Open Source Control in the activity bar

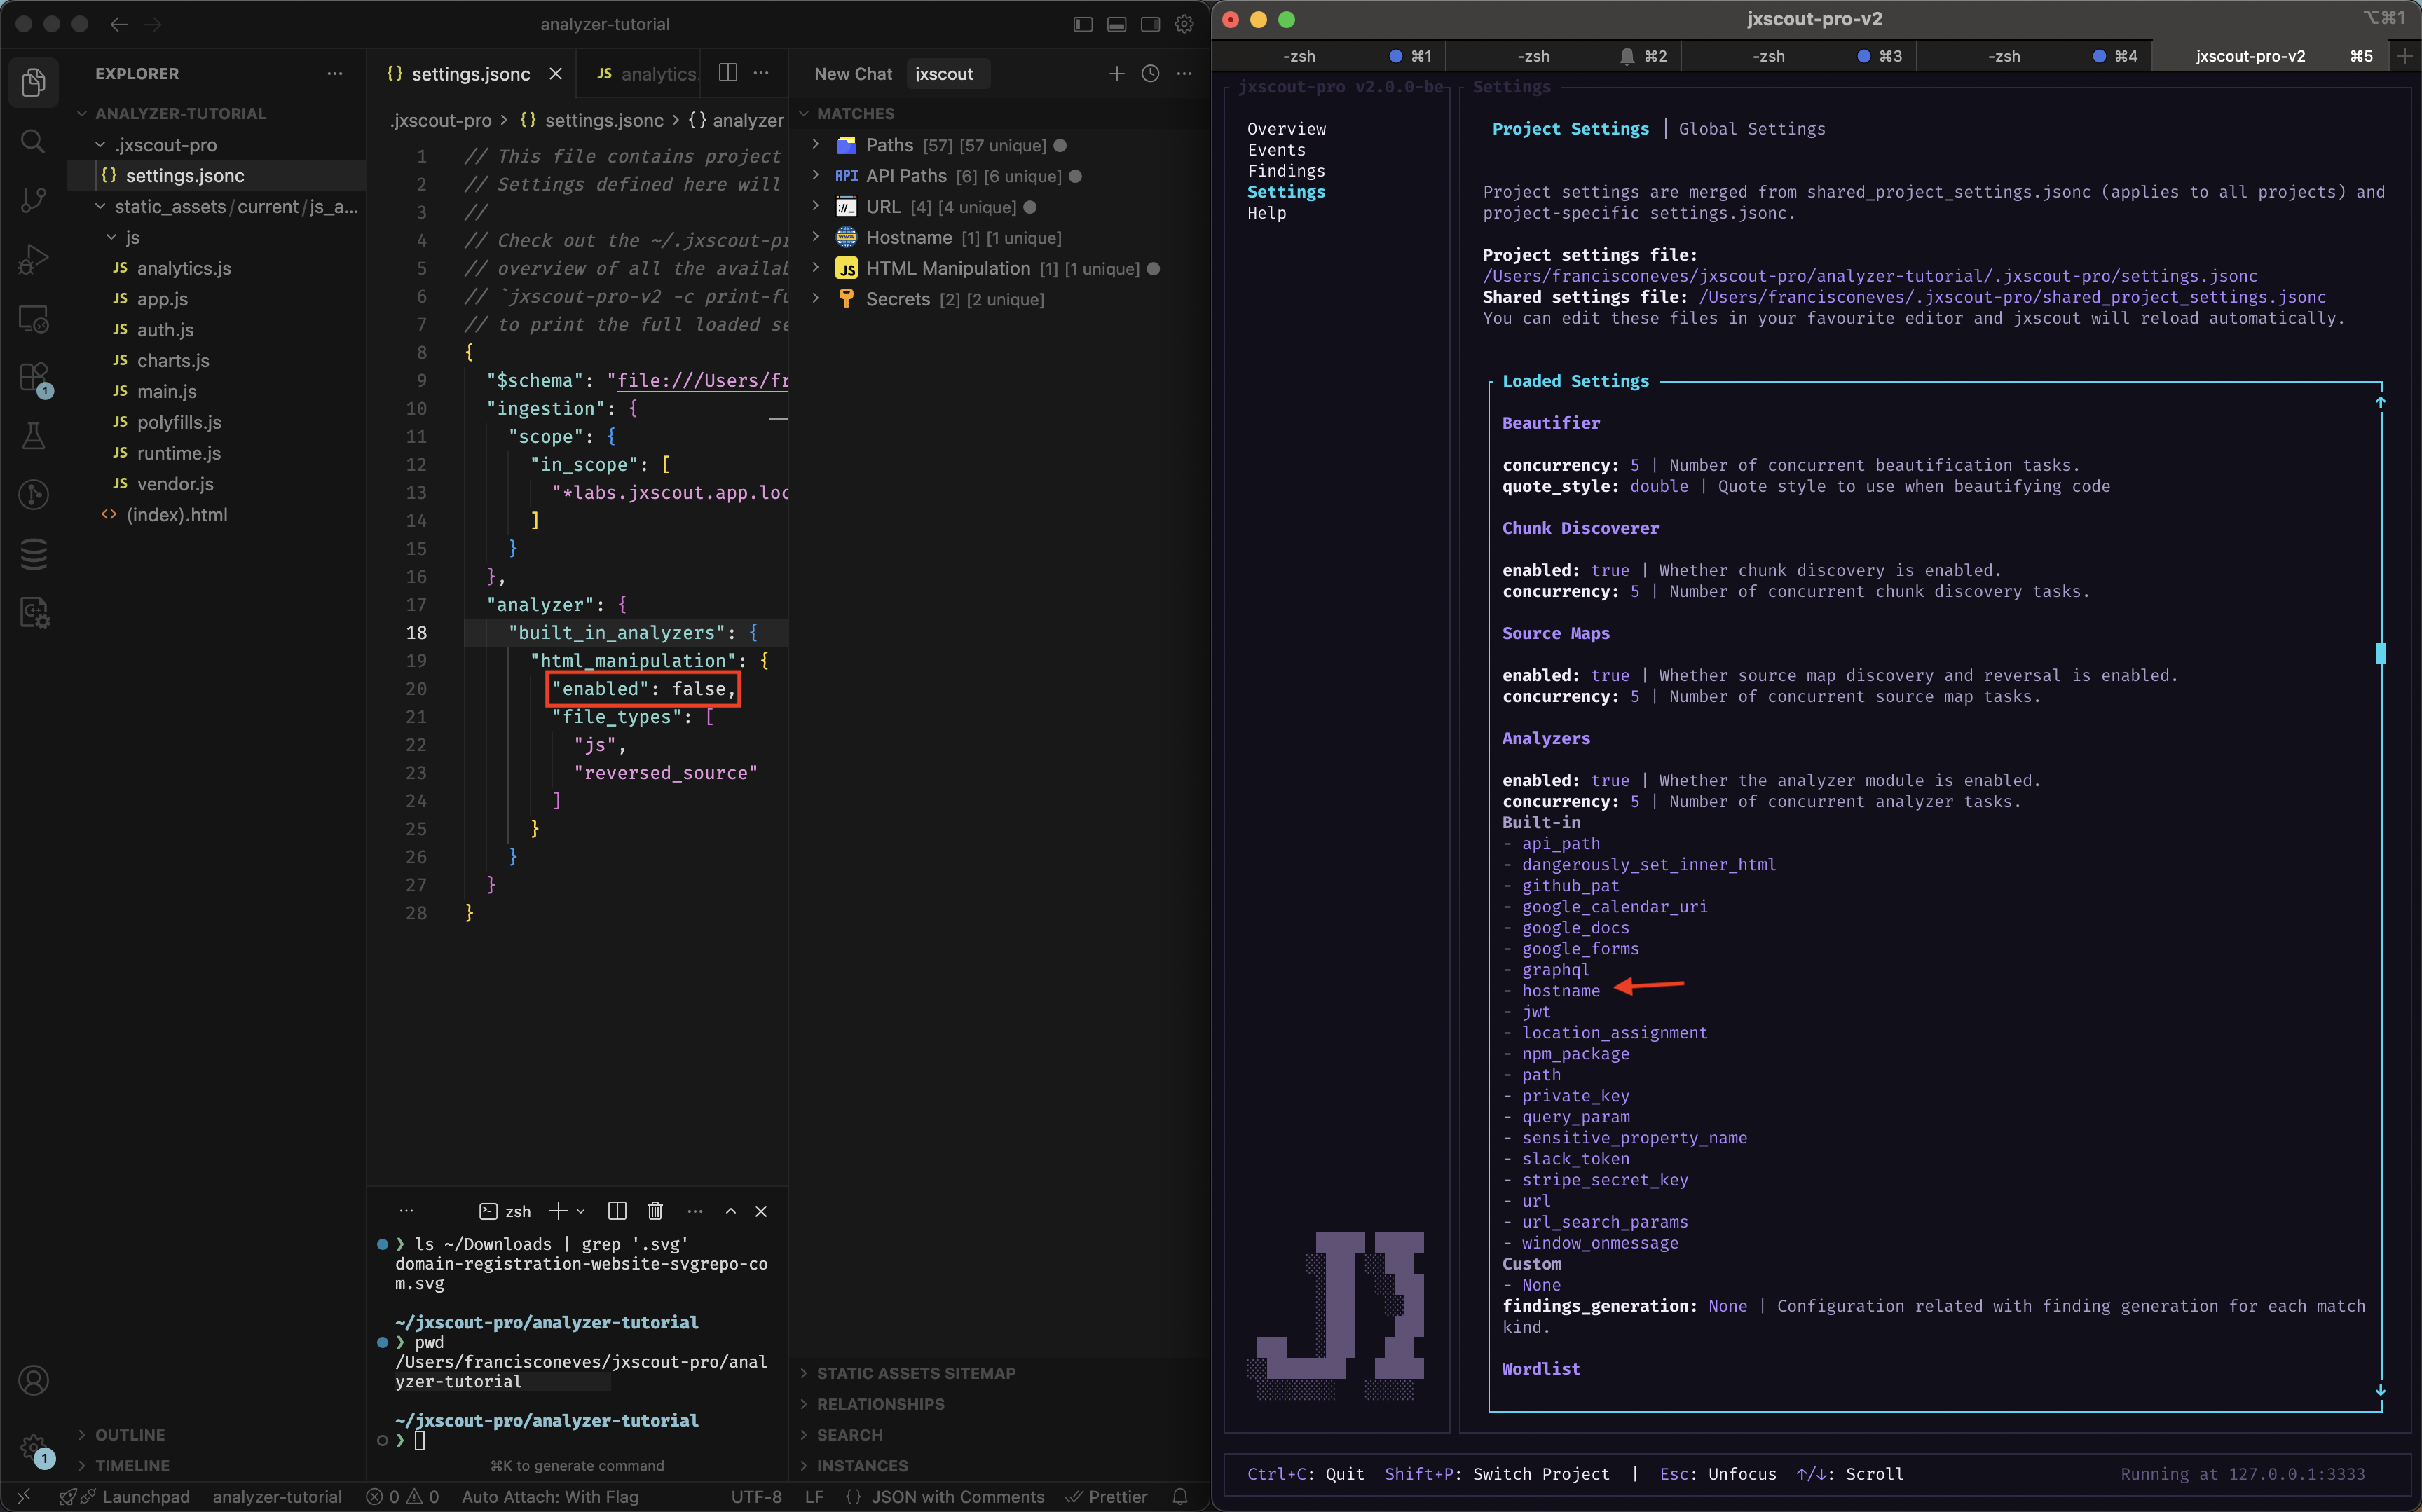click(x=33, y=200)
